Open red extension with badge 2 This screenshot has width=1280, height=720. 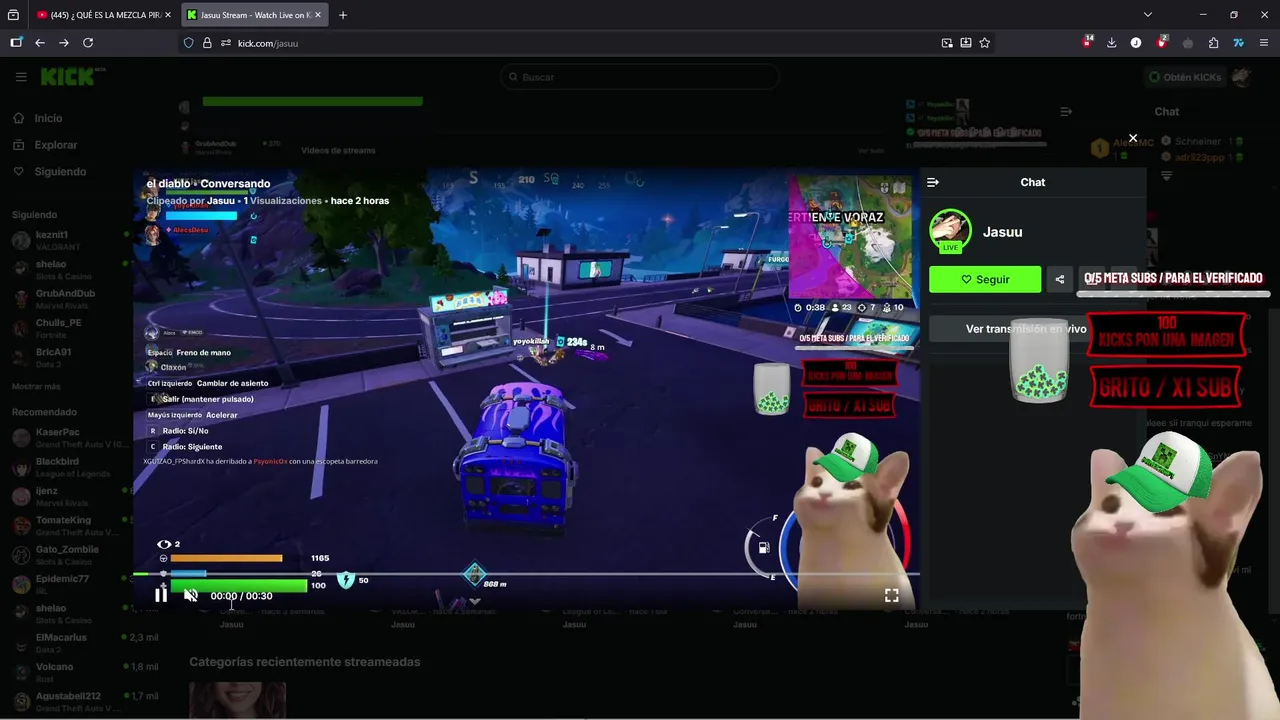point(1162,42)
